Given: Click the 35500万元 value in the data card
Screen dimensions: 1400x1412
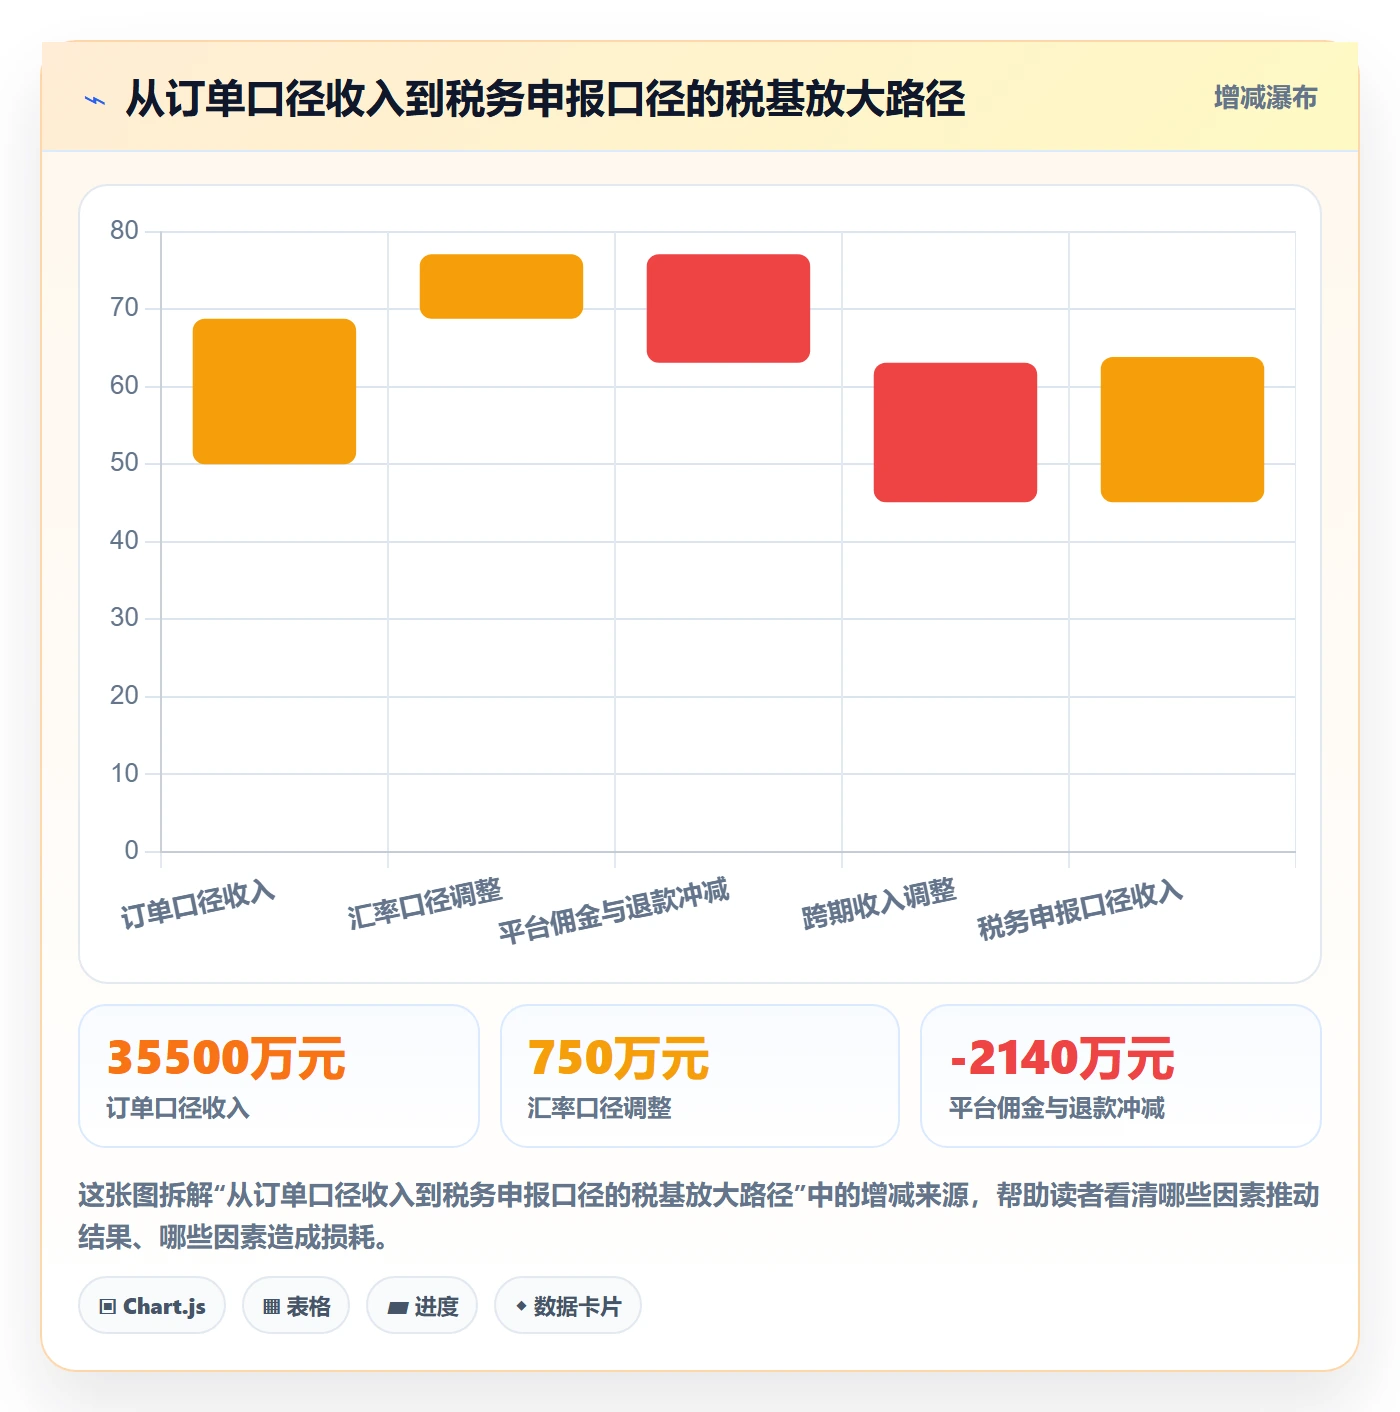Looking at the screenshot, I should point(226,1058).
